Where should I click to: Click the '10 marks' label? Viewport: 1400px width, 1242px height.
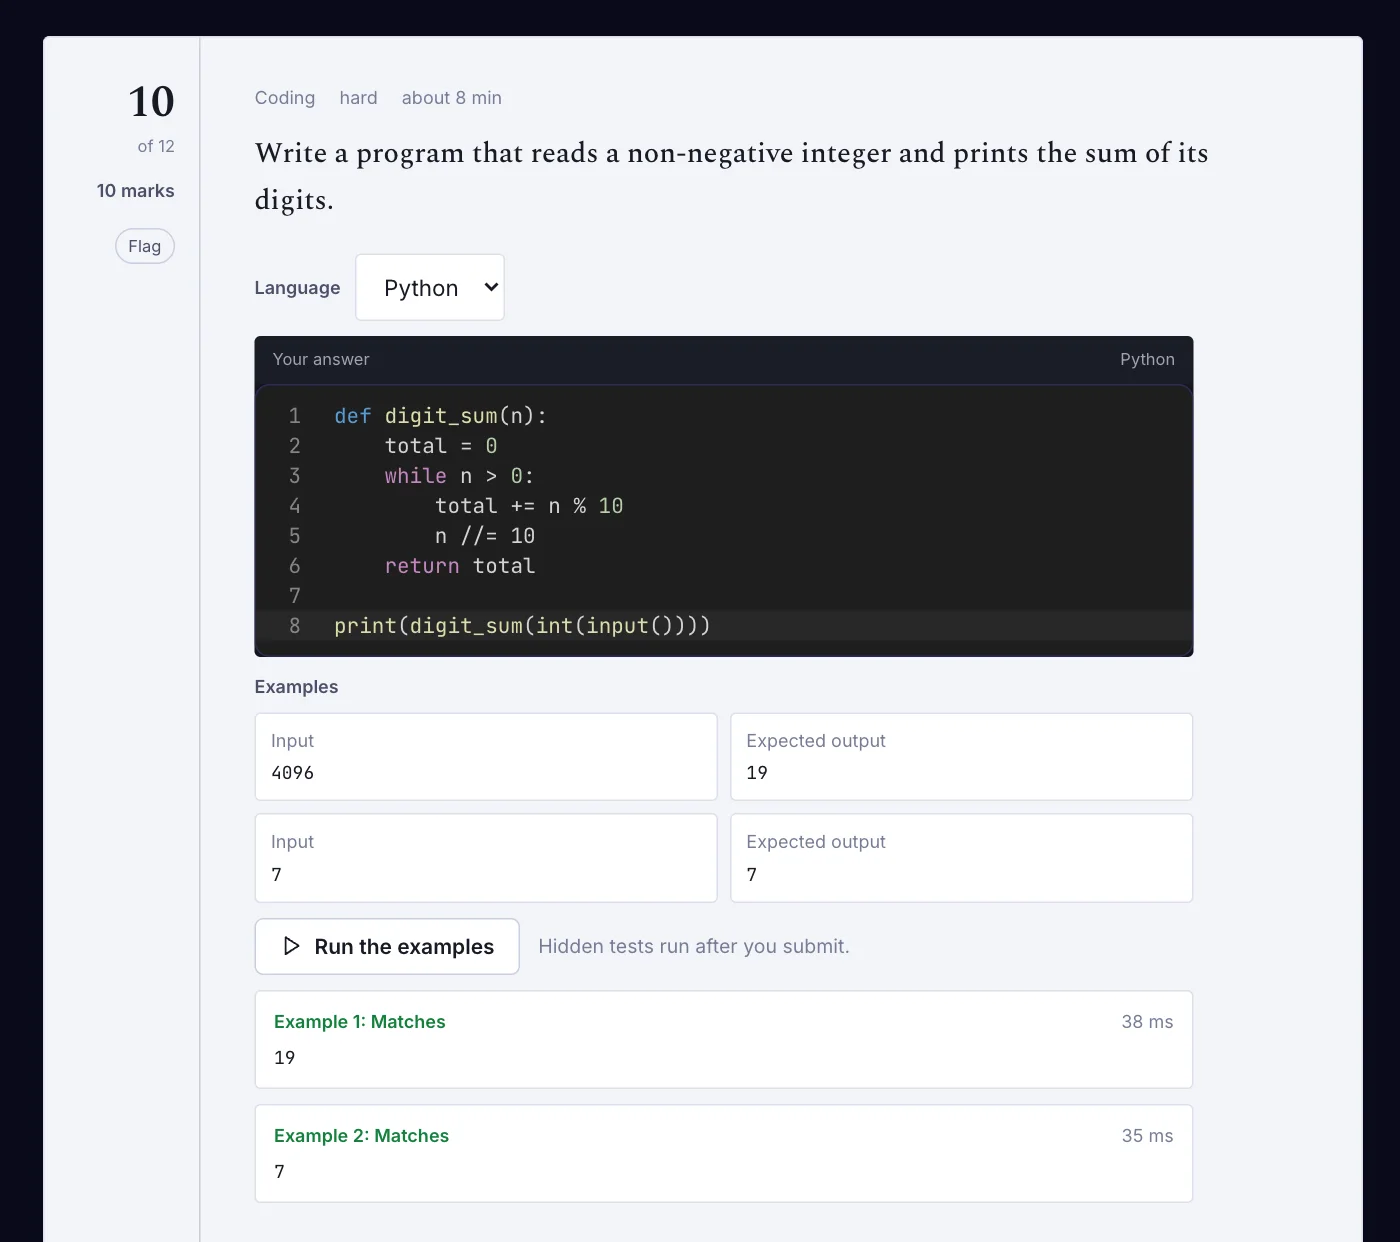[136, 191]
